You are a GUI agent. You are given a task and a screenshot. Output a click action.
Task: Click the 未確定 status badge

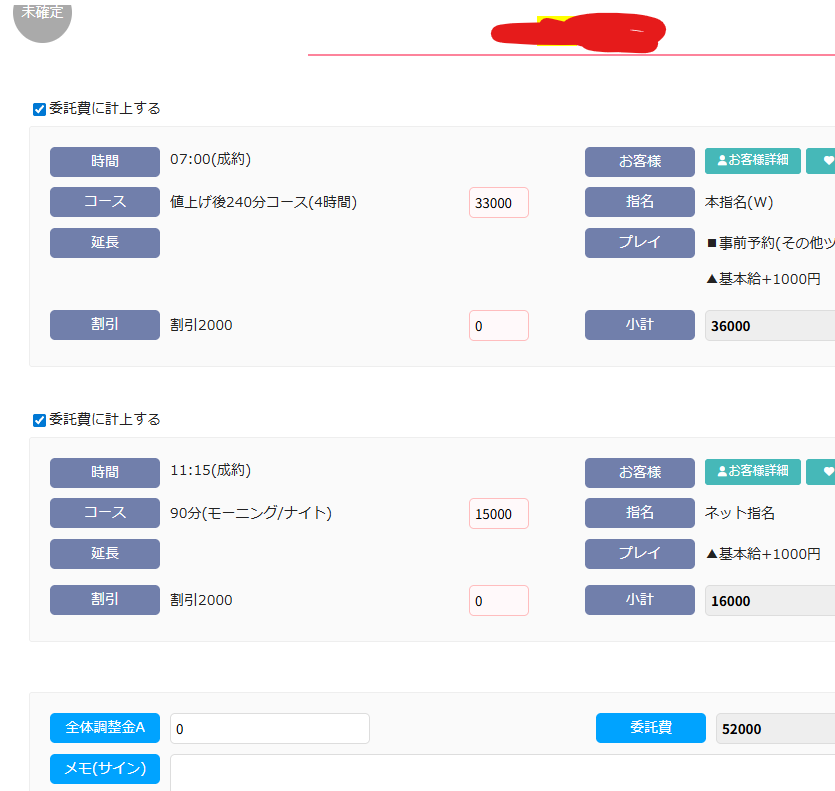pyautogui.click(x=42, y=16)
